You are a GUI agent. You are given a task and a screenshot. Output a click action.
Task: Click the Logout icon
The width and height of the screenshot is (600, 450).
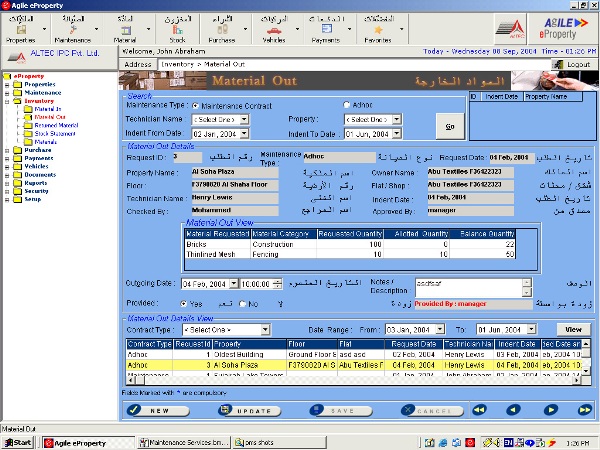point(559,64)
